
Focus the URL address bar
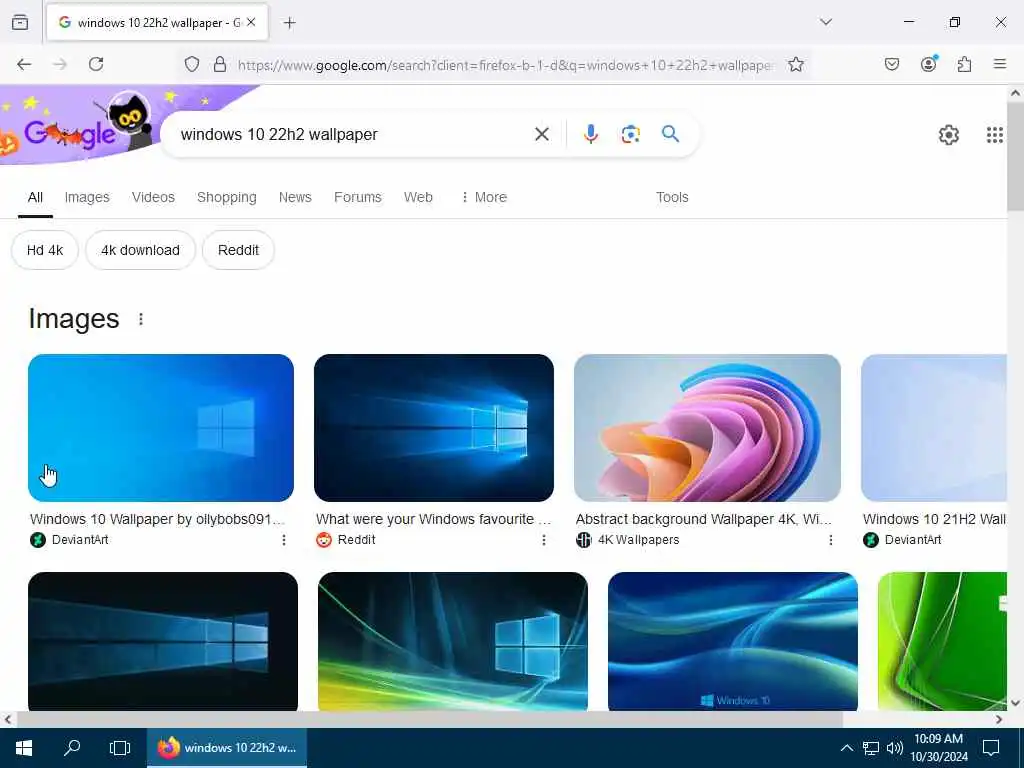(x=505, y=65)
